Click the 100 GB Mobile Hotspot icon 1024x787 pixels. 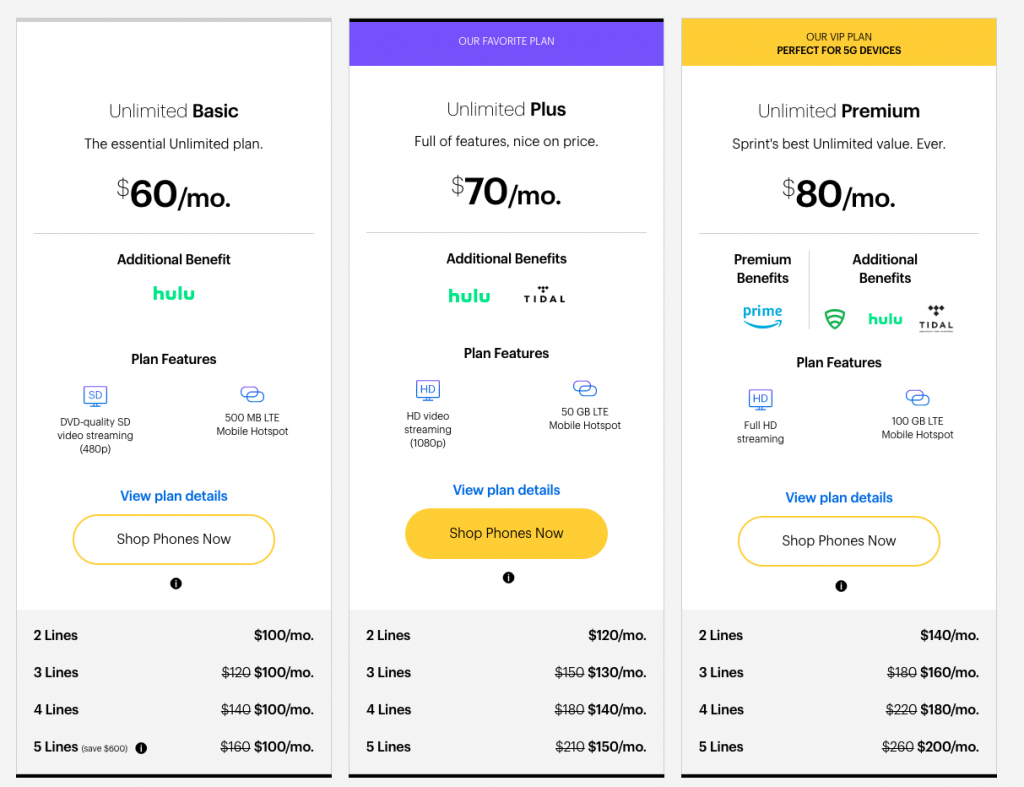(x=917, y=398)
